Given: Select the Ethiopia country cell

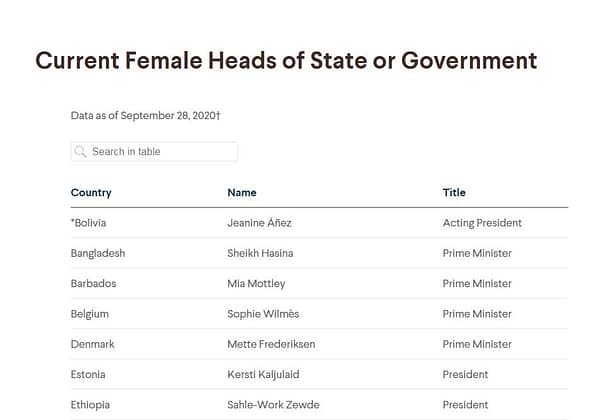Looking at the screenshot, I should (x=90, y=405).
